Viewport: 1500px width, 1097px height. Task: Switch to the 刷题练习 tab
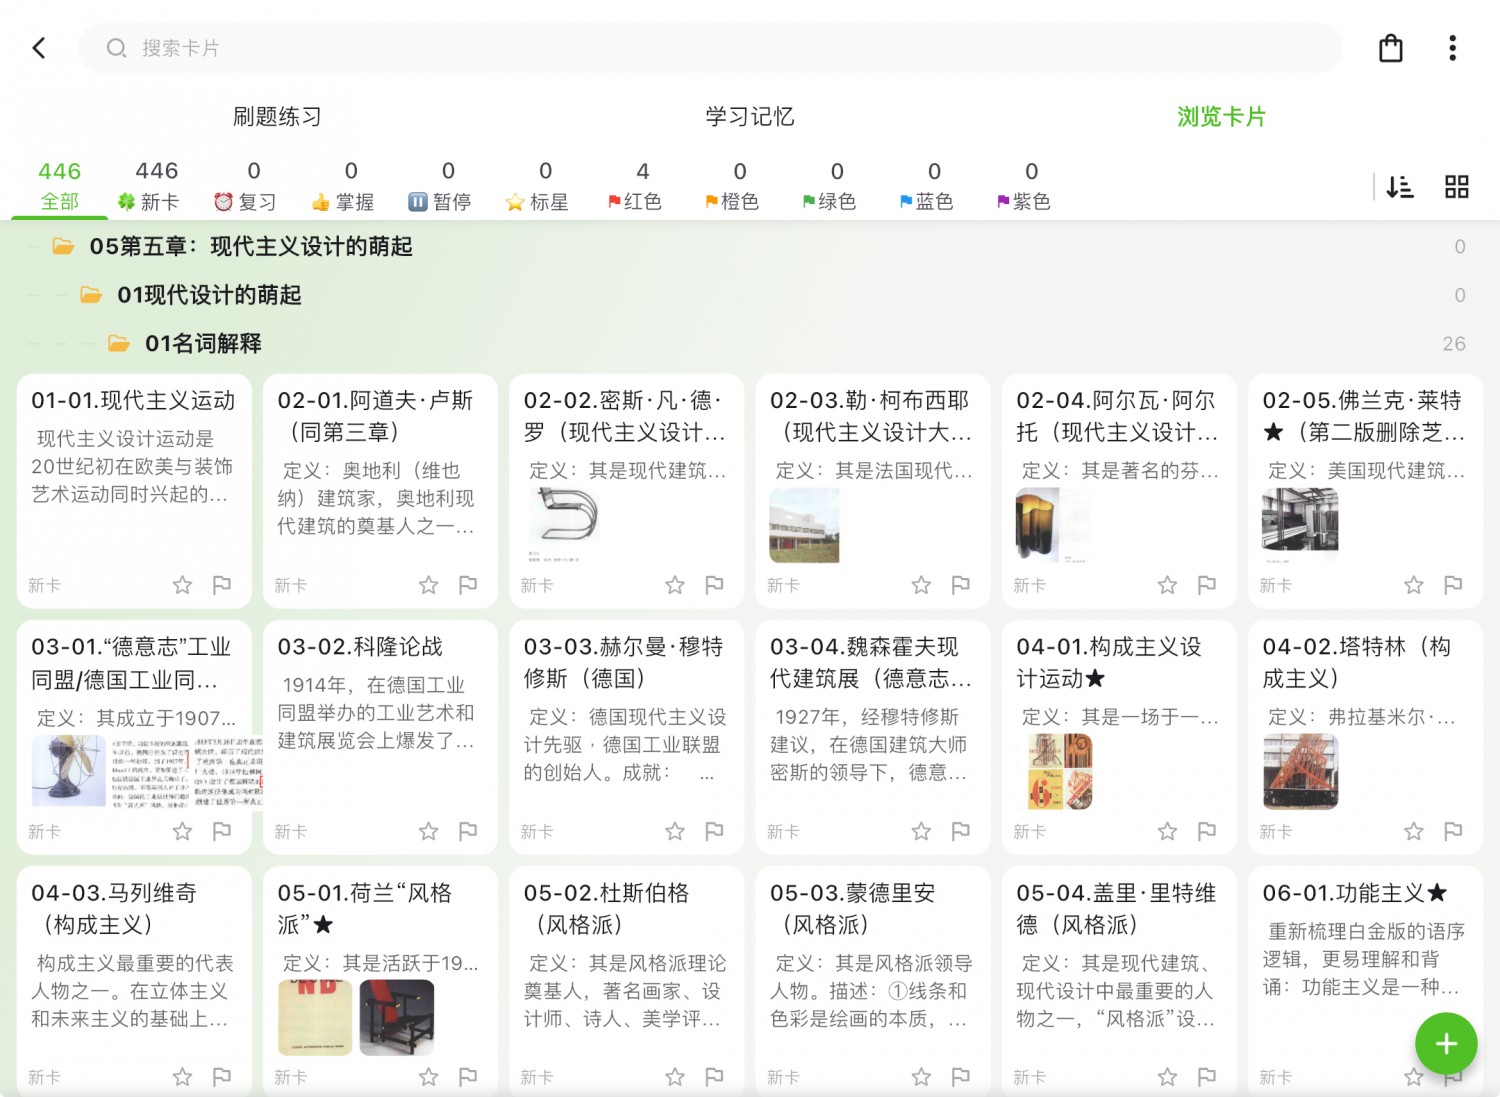point(277,116)
